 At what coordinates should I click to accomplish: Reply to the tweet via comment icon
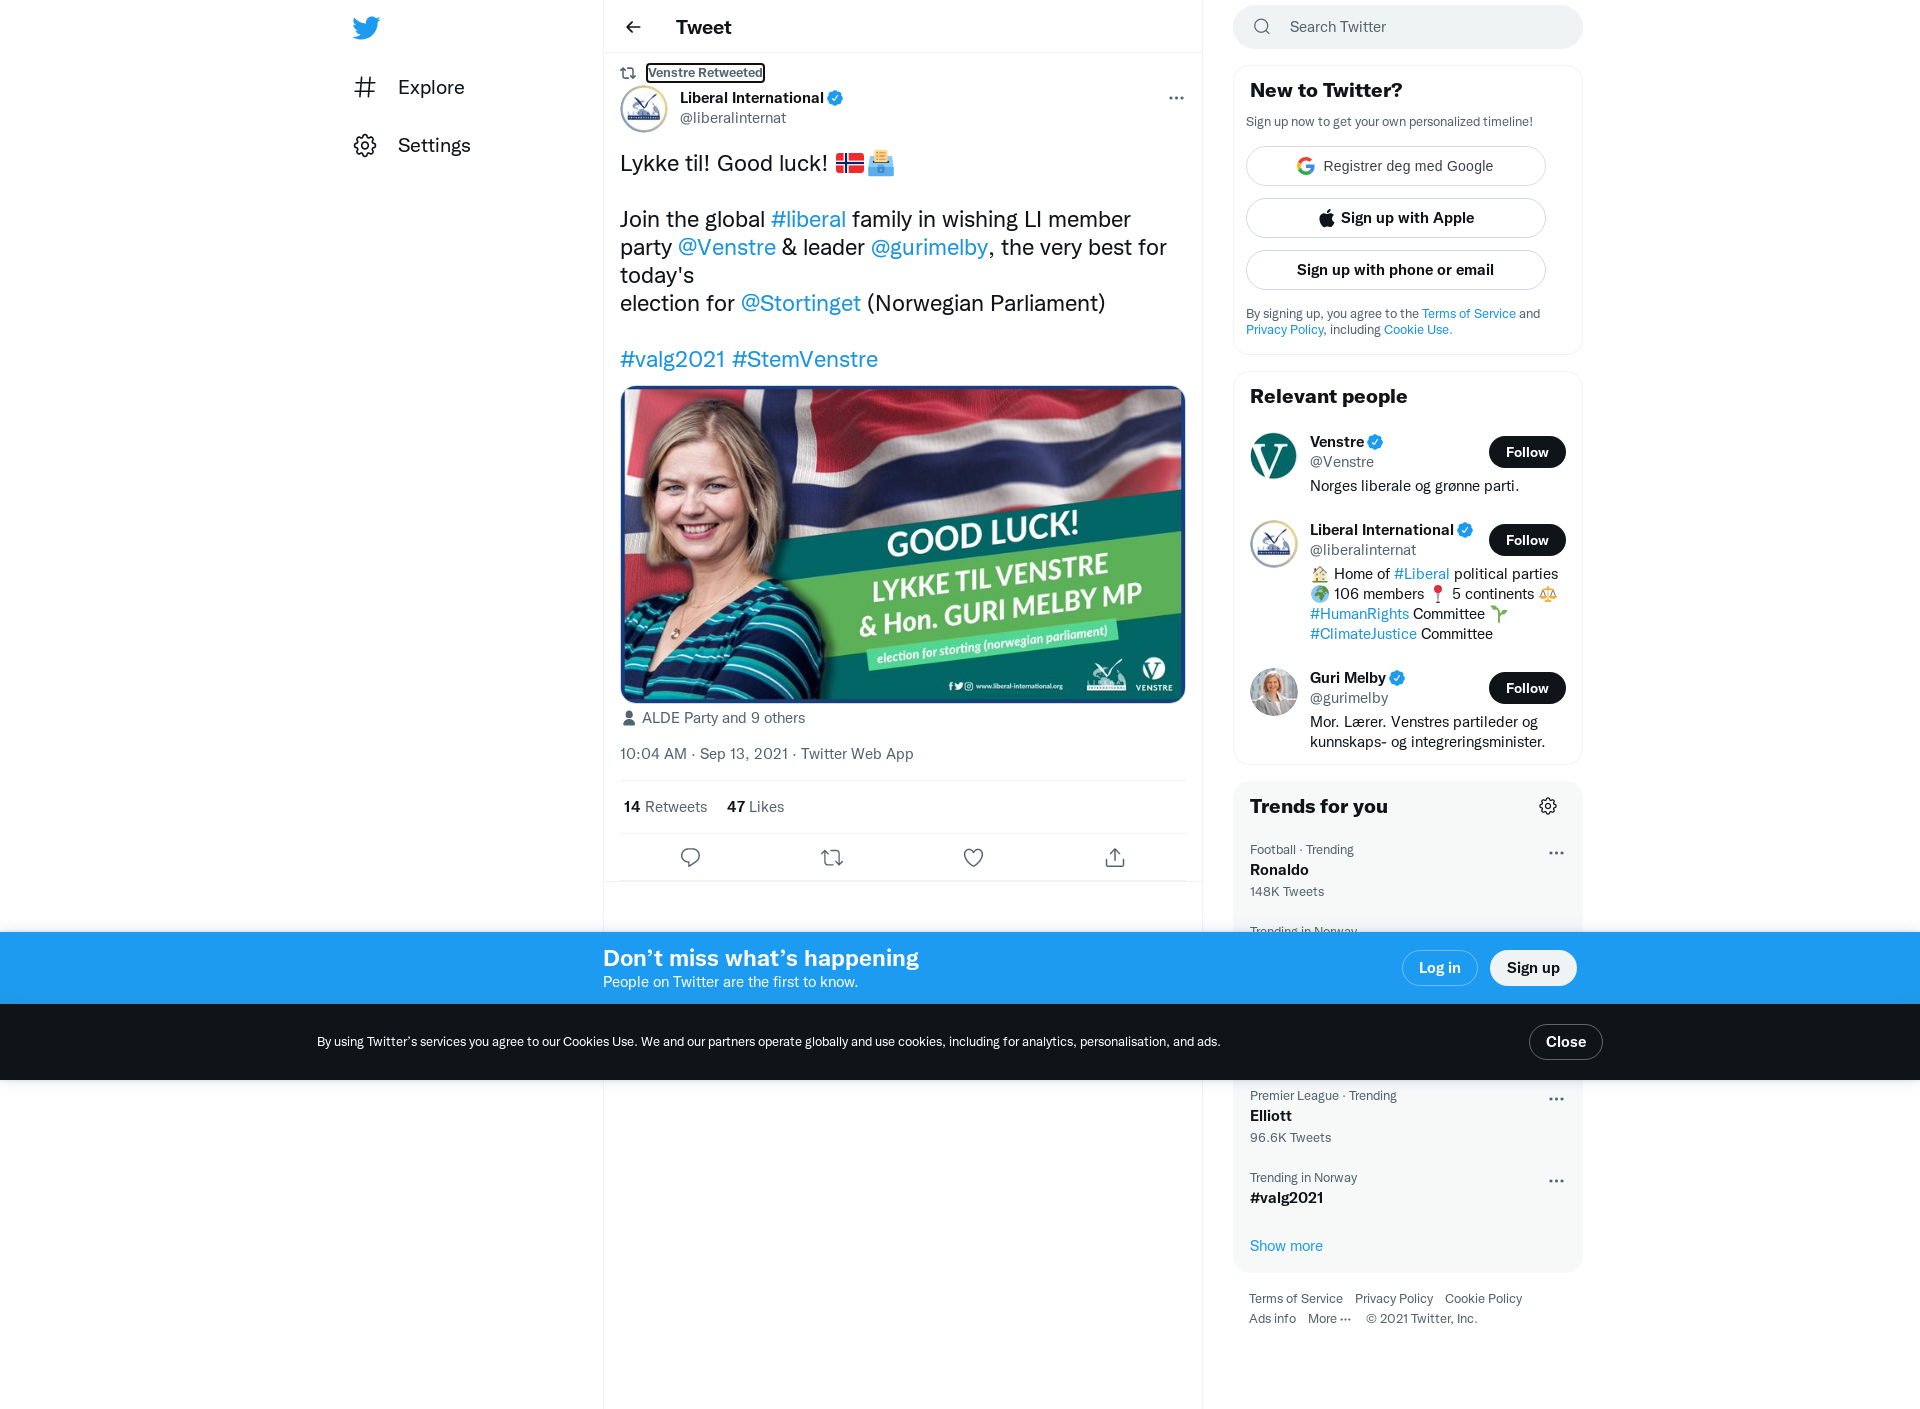(x=690, y=857)
